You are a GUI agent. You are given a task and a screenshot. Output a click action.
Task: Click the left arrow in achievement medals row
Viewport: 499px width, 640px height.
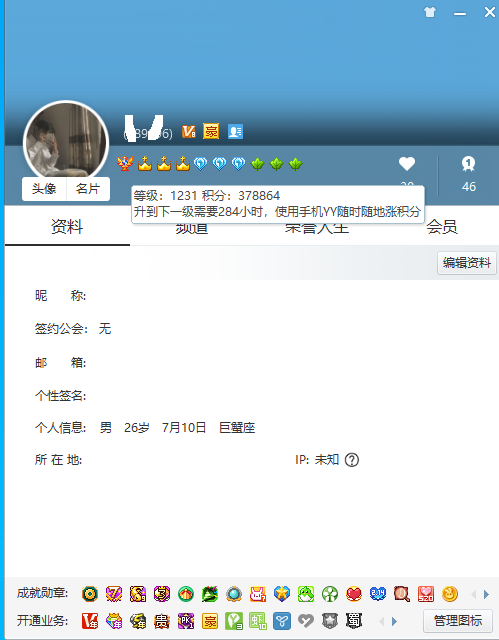(x=473, y=594)
